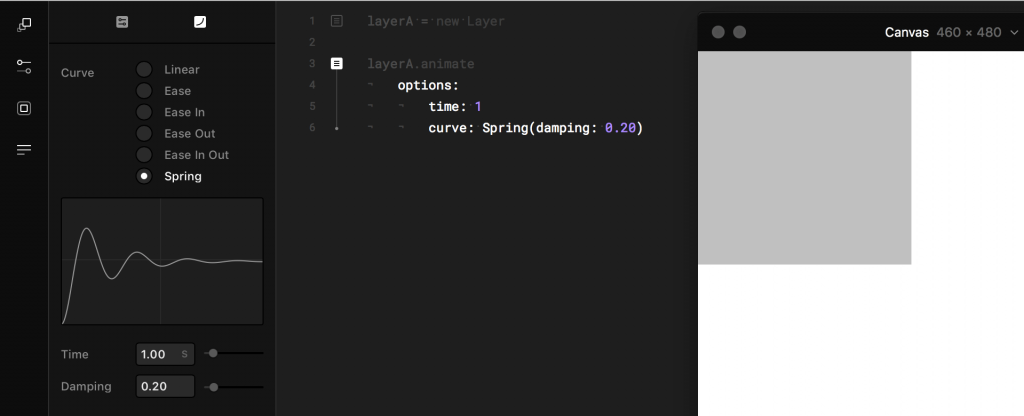
Task: Open the text lines sidebar icon
Action: click(24, 150)
